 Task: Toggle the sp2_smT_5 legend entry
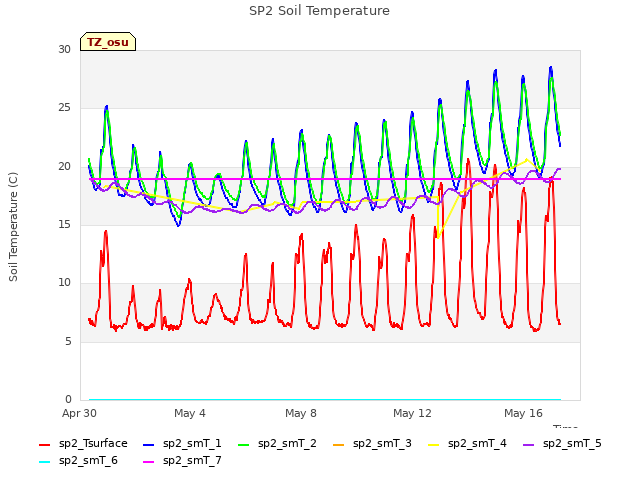pyautogui.click(x=562, y=444)
